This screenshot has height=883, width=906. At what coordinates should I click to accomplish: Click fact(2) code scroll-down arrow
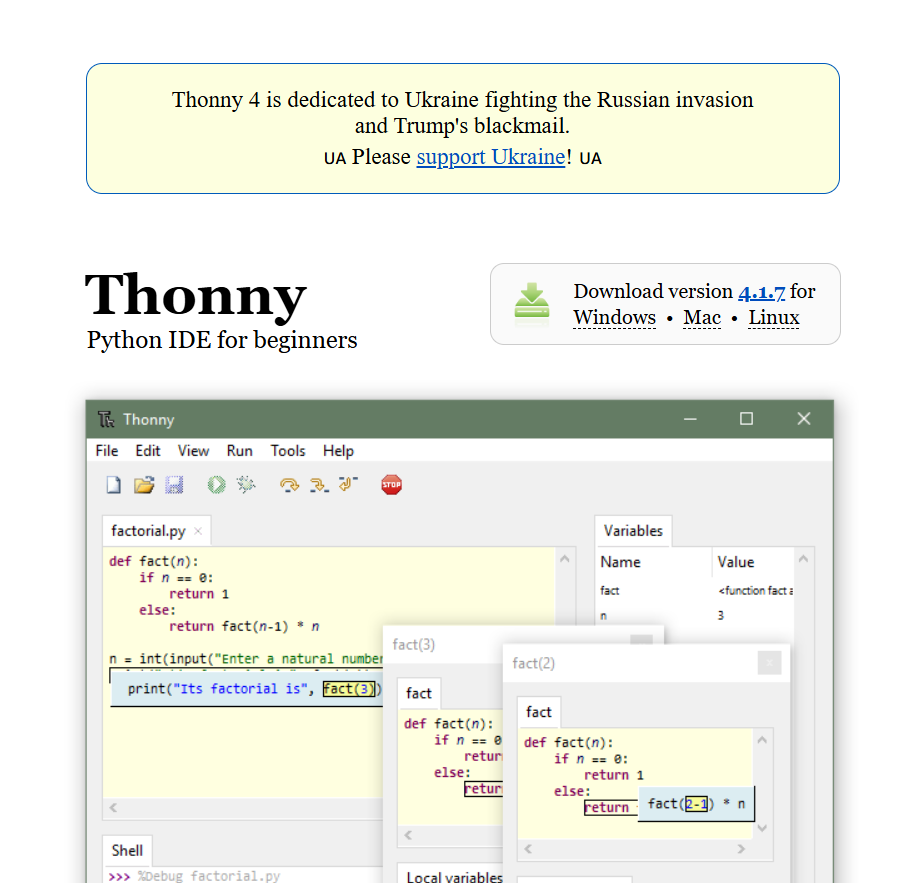[x=762, y=828]
